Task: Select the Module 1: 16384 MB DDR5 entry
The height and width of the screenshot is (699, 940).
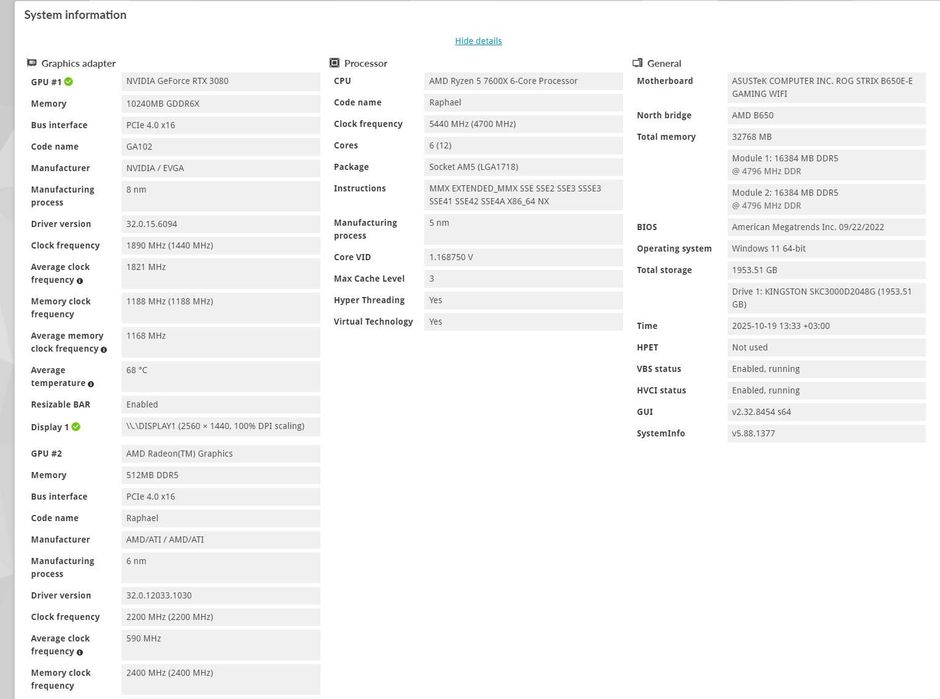Action: coord(826,165)
